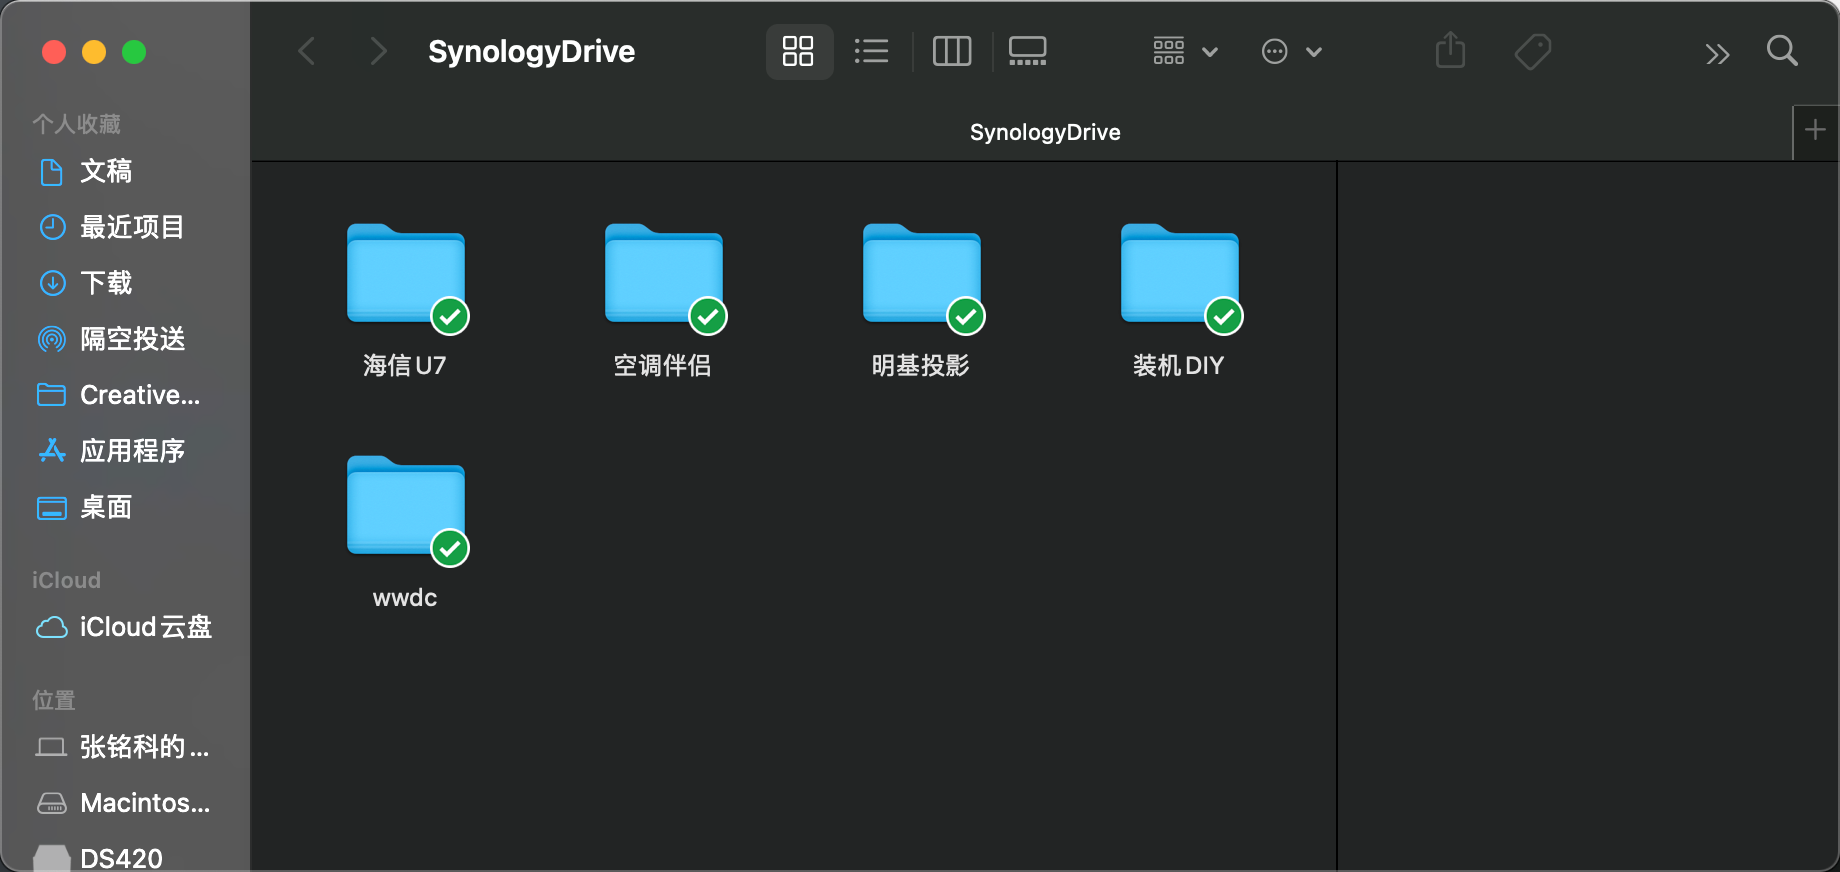Zoom the window with green button
Image resolution: width=1840 pixels, height=872 pixels.
(134, 51)
